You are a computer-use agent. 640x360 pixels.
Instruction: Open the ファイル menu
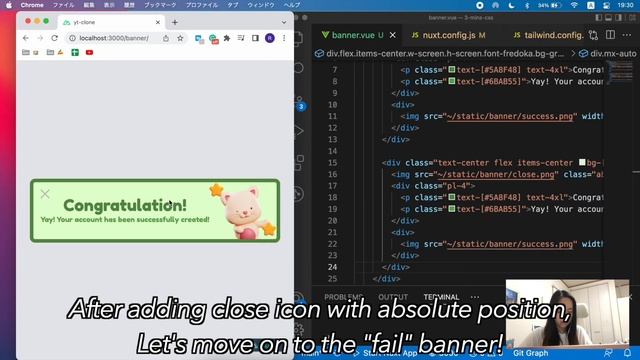[x=63, y=5]
